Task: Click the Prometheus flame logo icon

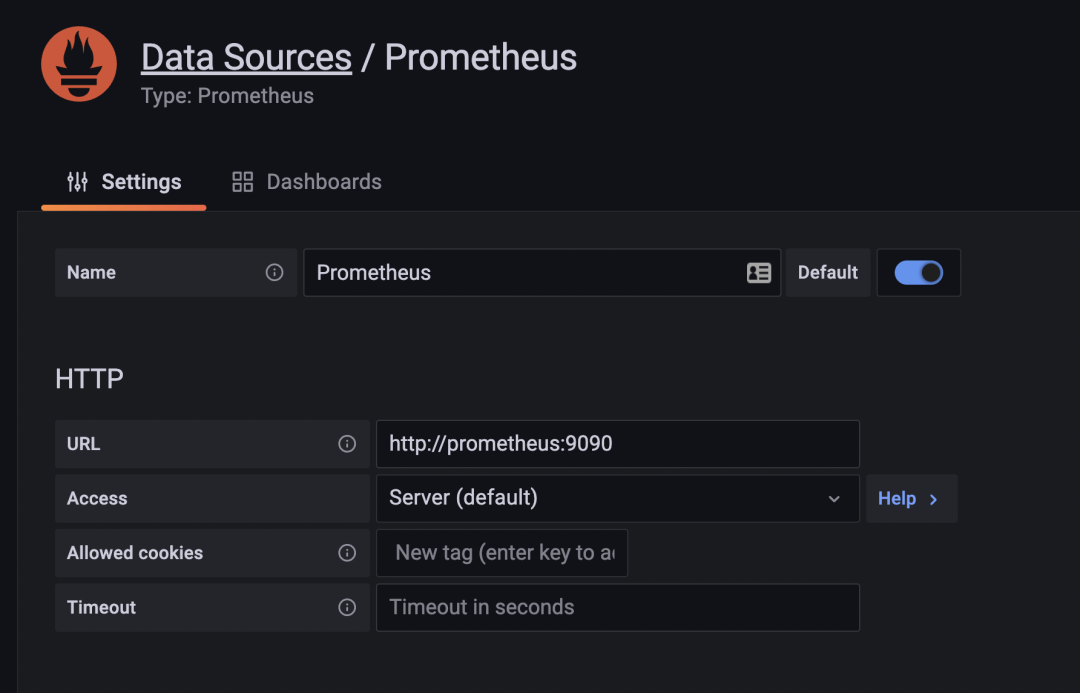Action: point(79,64)
